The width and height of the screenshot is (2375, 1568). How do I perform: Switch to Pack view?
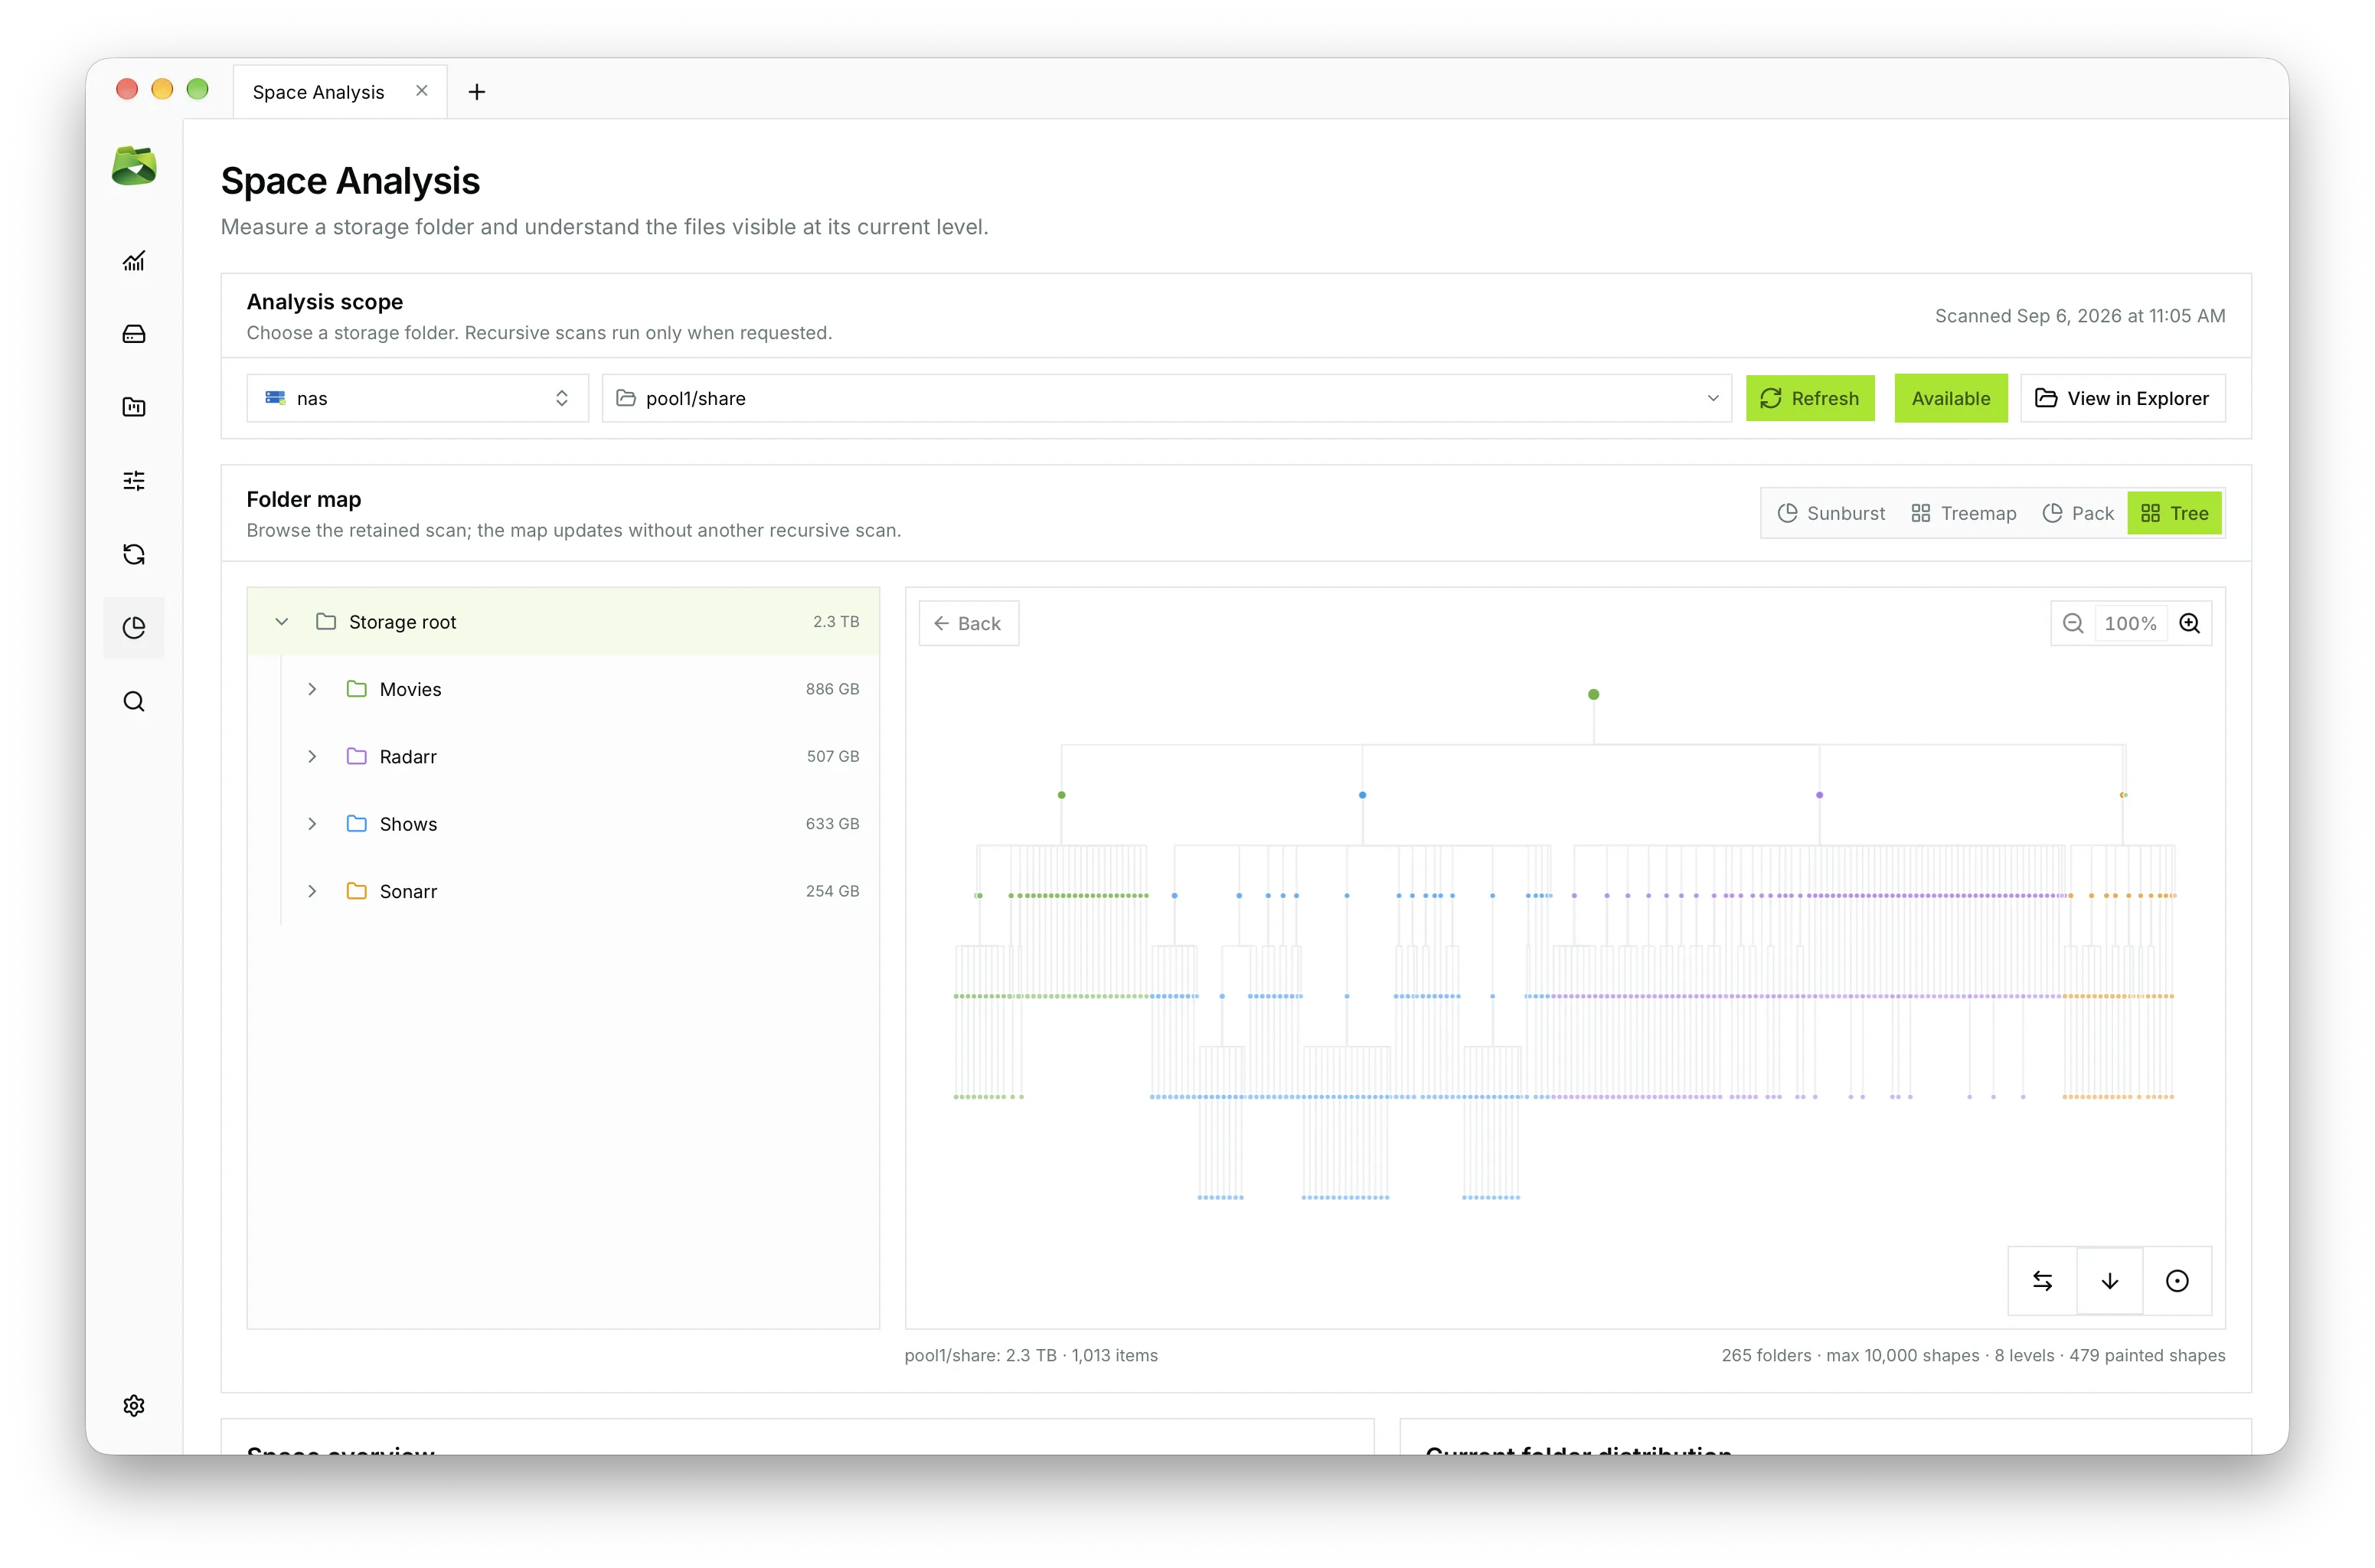[2078, 513]
